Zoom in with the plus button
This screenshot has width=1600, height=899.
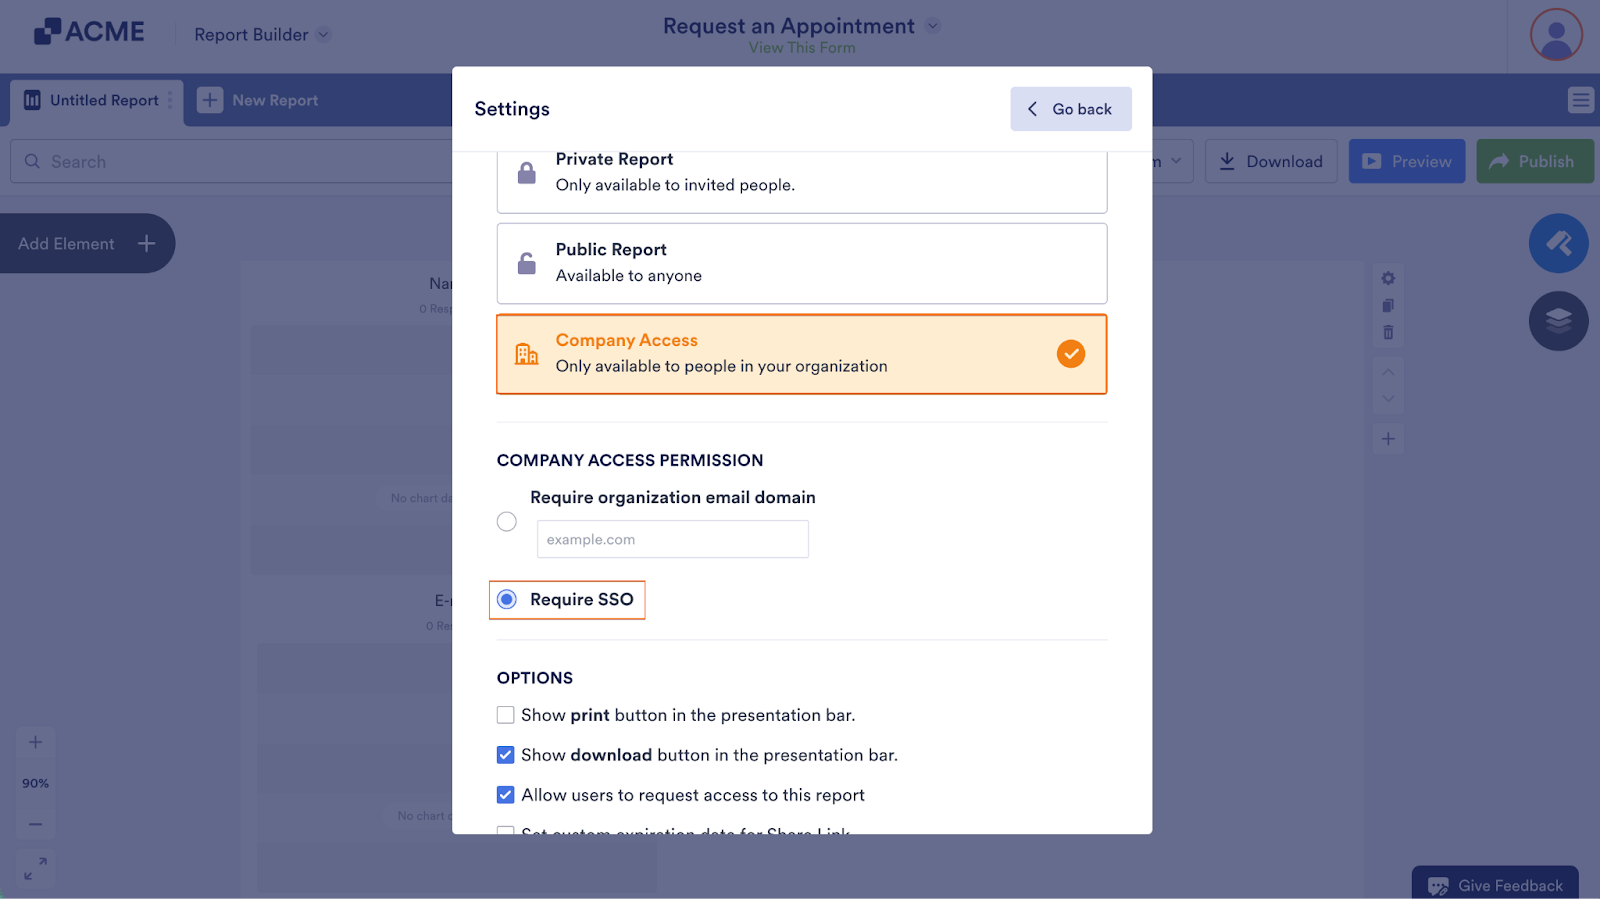point(35,742)
